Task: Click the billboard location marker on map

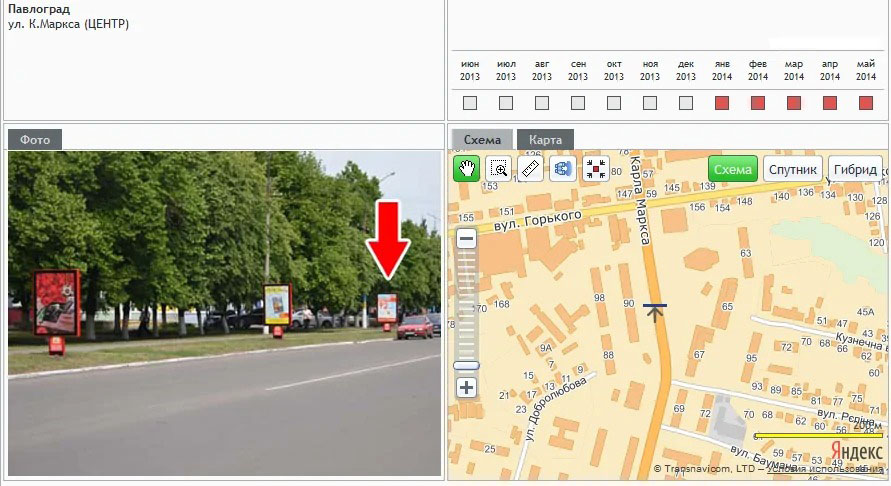Action: coord(655,312)
